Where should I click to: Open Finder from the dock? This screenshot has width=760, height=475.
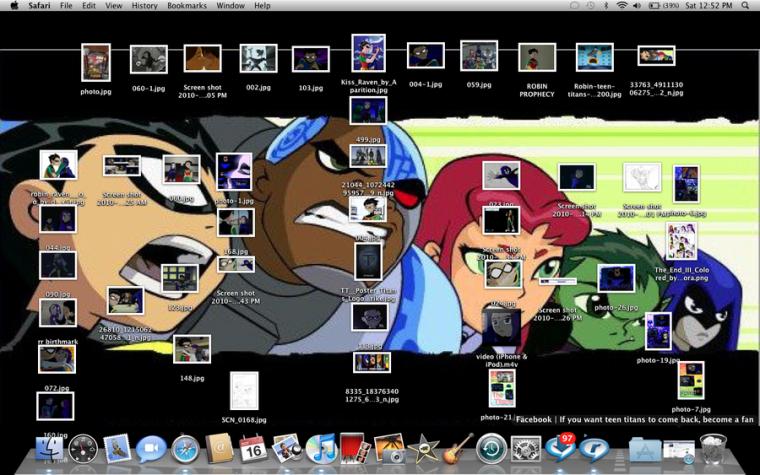pos(49,448)
